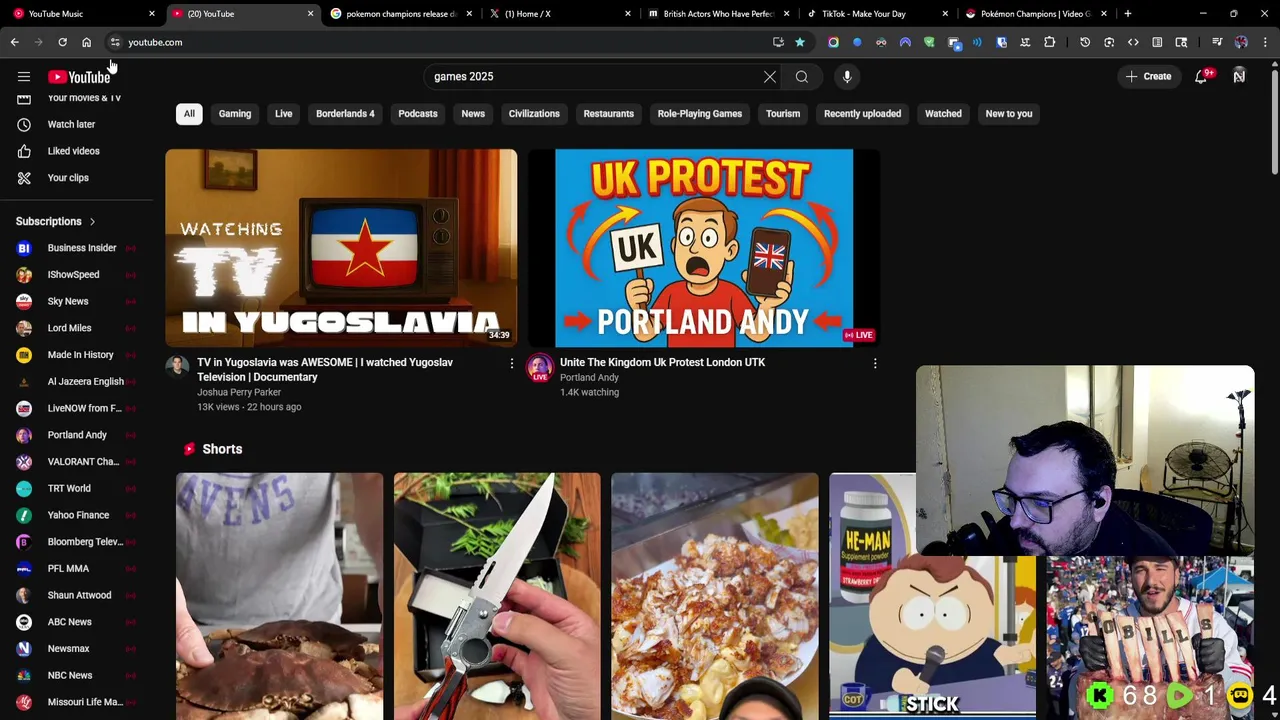This screenshot has height=720, width=1280.
Task: Expand the Subscriptions section
Action: [x=56, y=222]
